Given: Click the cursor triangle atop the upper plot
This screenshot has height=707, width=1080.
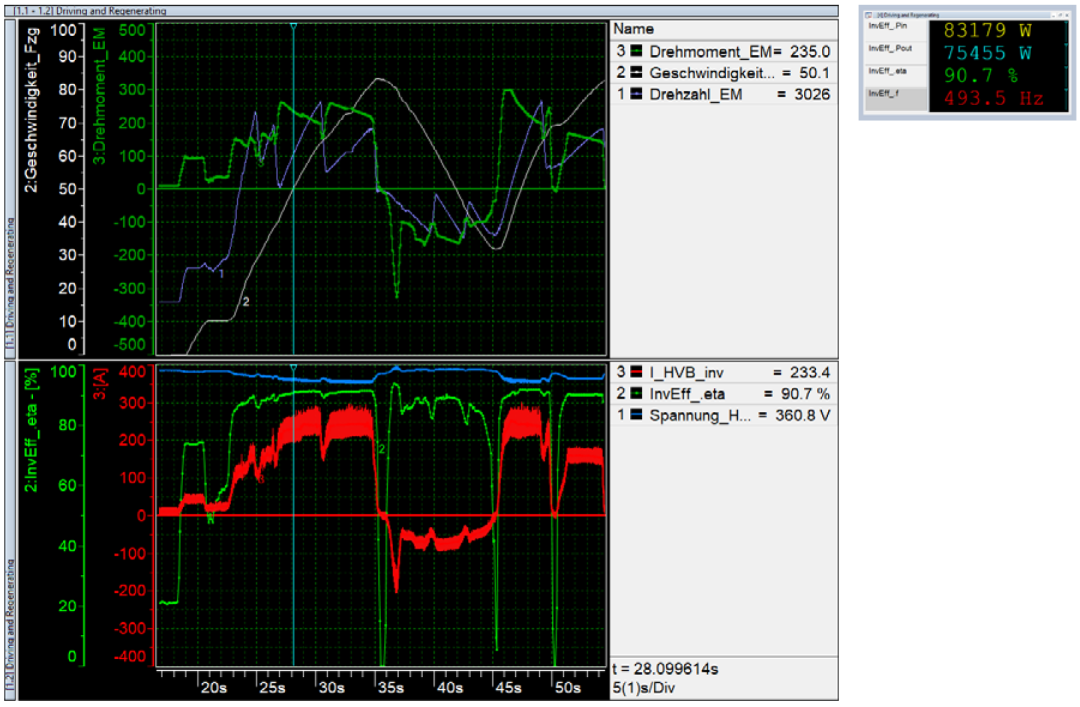Looking at the screenshot, I should tap(293, 27).
